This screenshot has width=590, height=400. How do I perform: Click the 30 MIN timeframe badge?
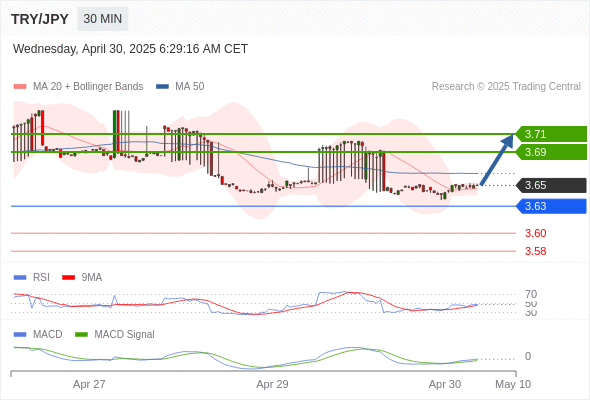coord(102,19)
